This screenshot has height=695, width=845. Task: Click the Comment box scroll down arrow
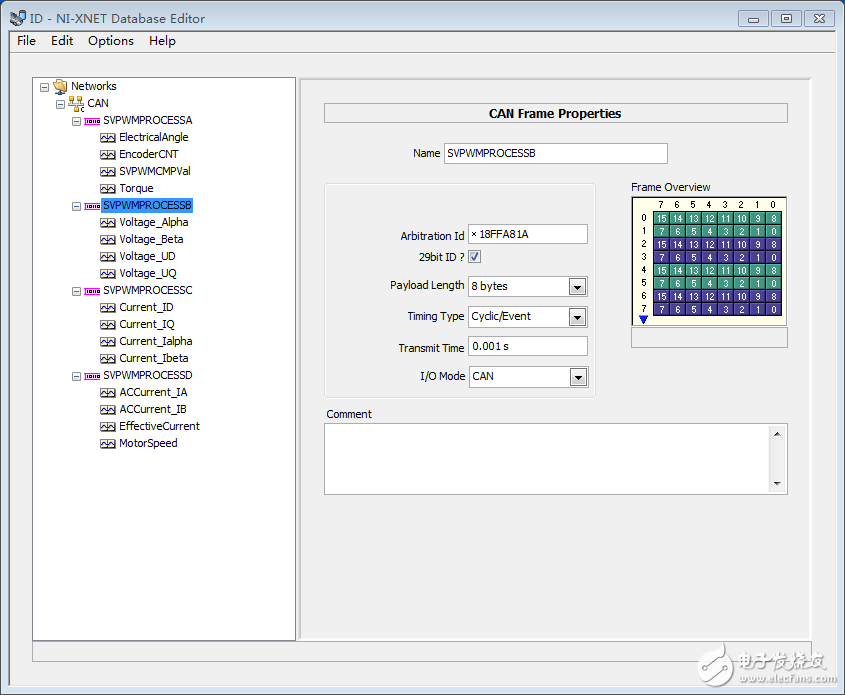777,484
